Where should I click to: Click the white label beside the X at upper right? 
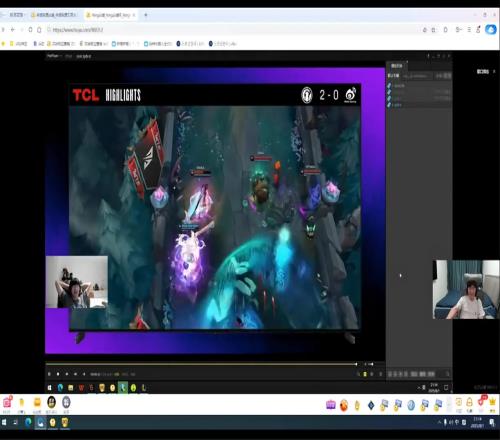[483, 71]
